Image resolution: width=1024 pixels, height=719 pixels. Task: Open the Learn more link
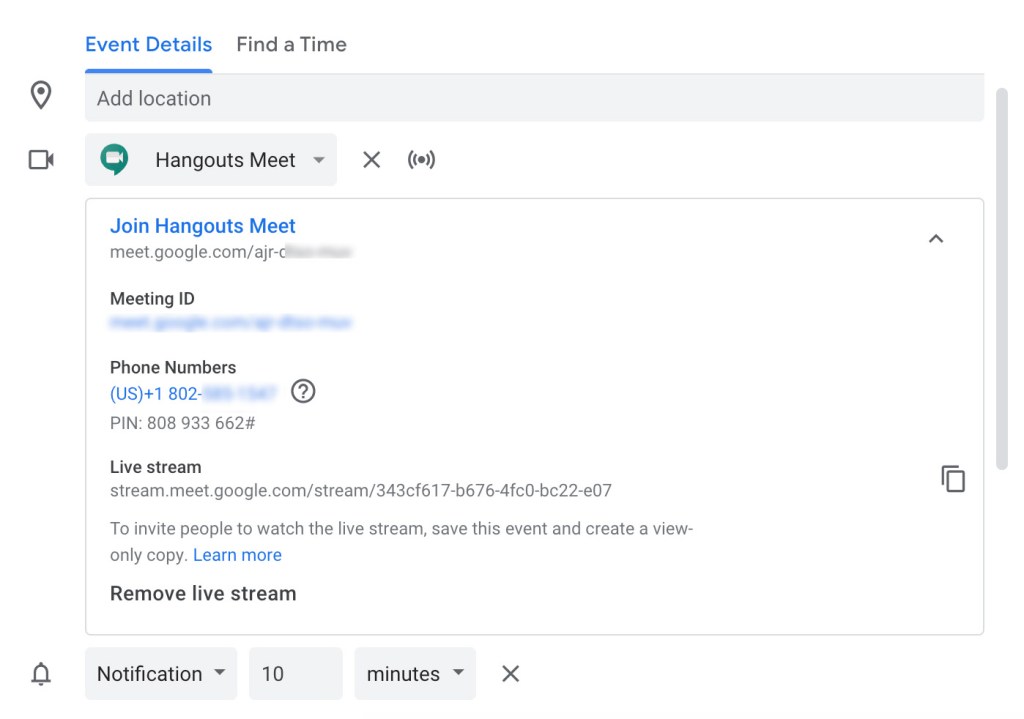pyautogui.click(x=237, y=555)
